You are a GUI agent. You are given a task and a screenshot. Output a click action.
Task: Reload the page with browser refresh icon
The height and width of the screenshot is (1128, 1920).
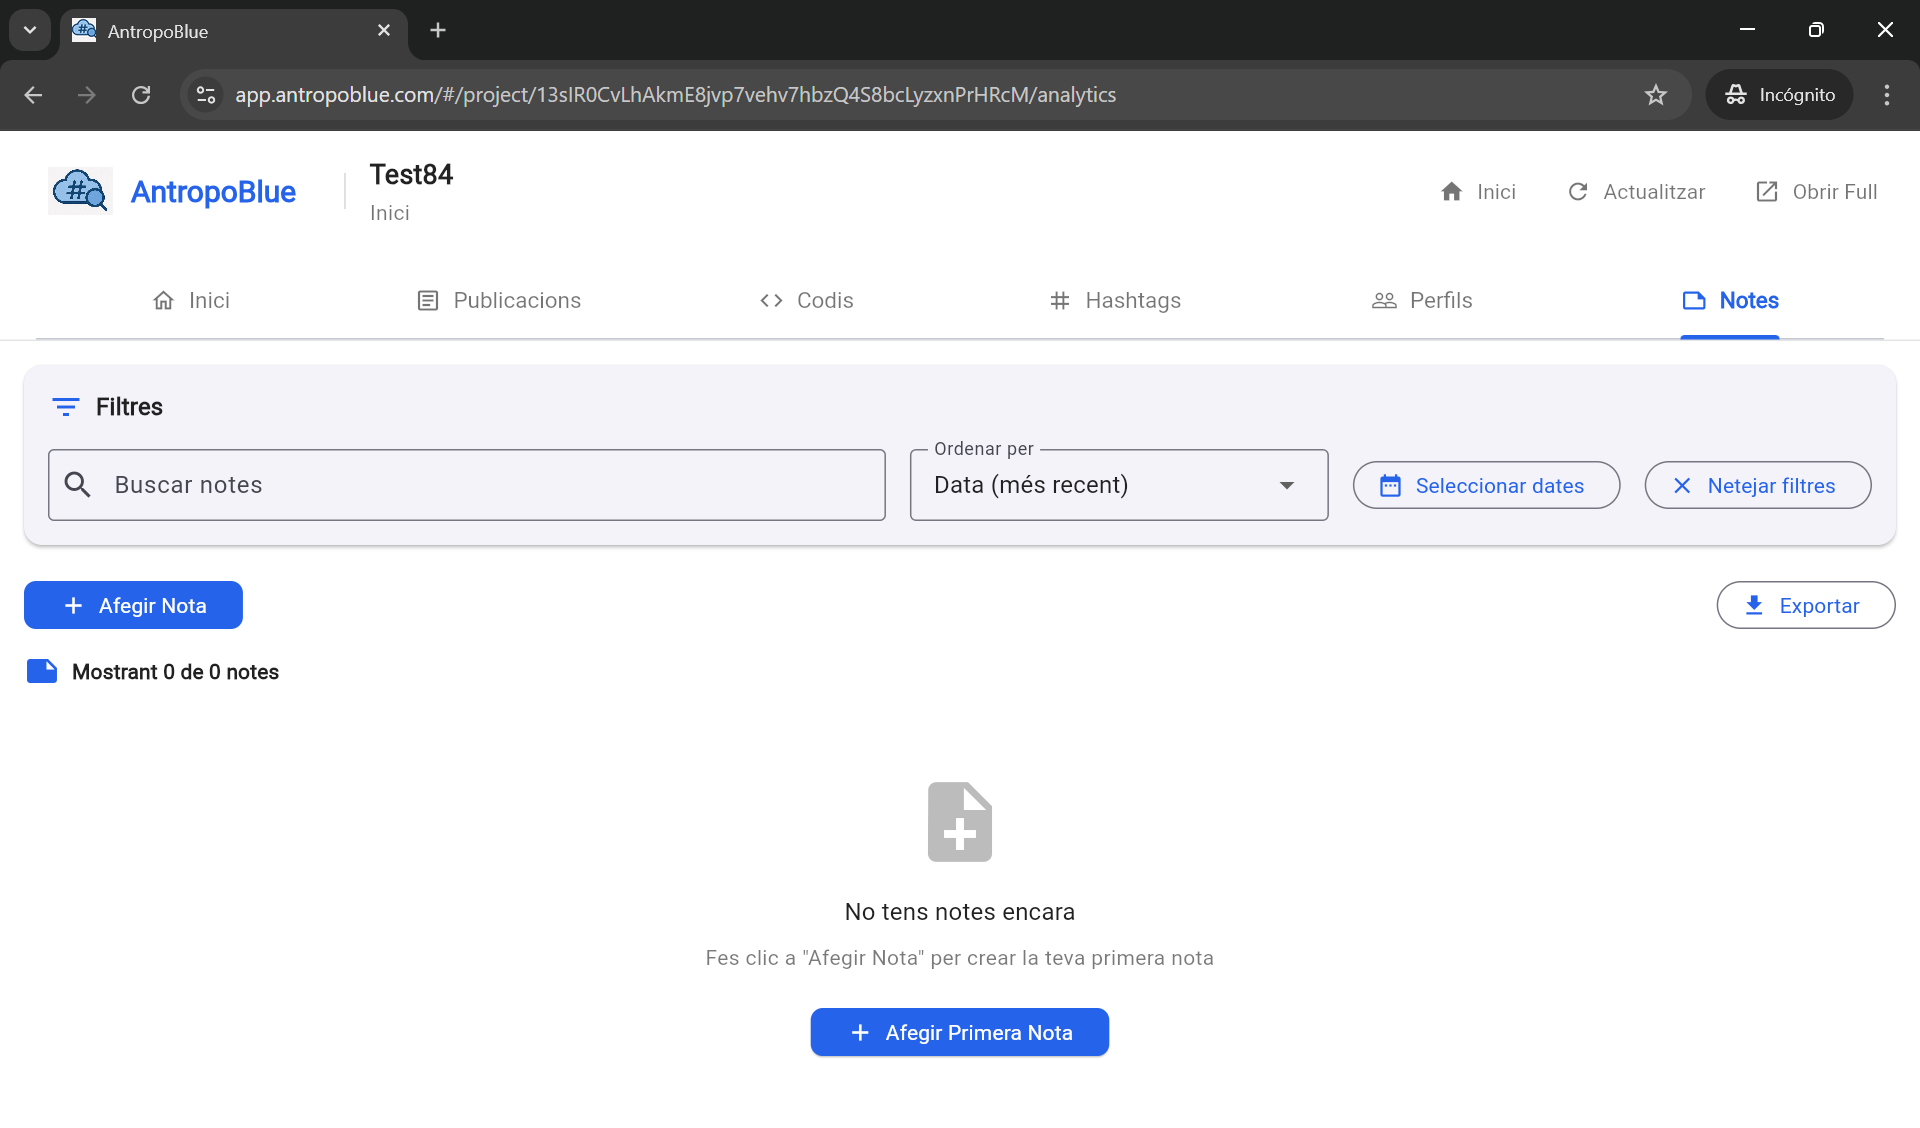pyautogui.click(x=141, y=95)
